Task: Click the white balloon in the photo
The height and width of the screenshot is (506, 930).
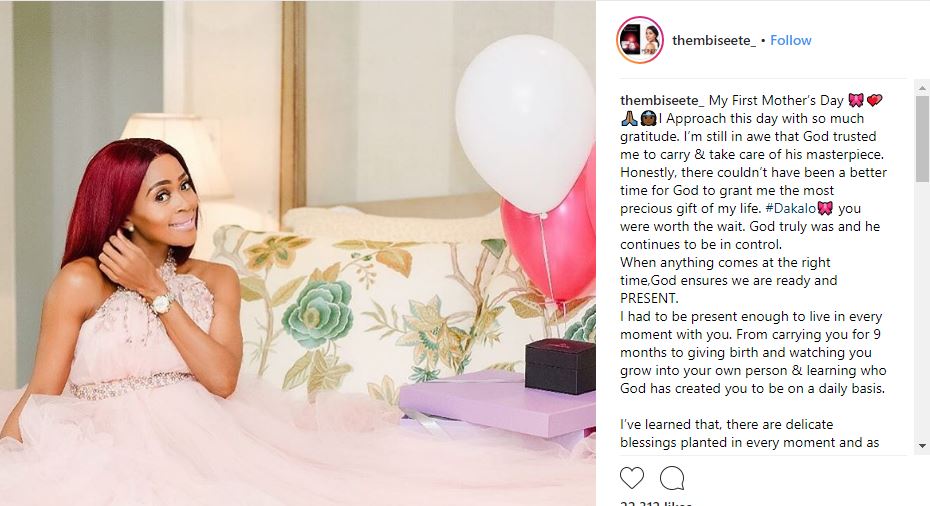Action: pyautogui.click(x=525, y=123)
